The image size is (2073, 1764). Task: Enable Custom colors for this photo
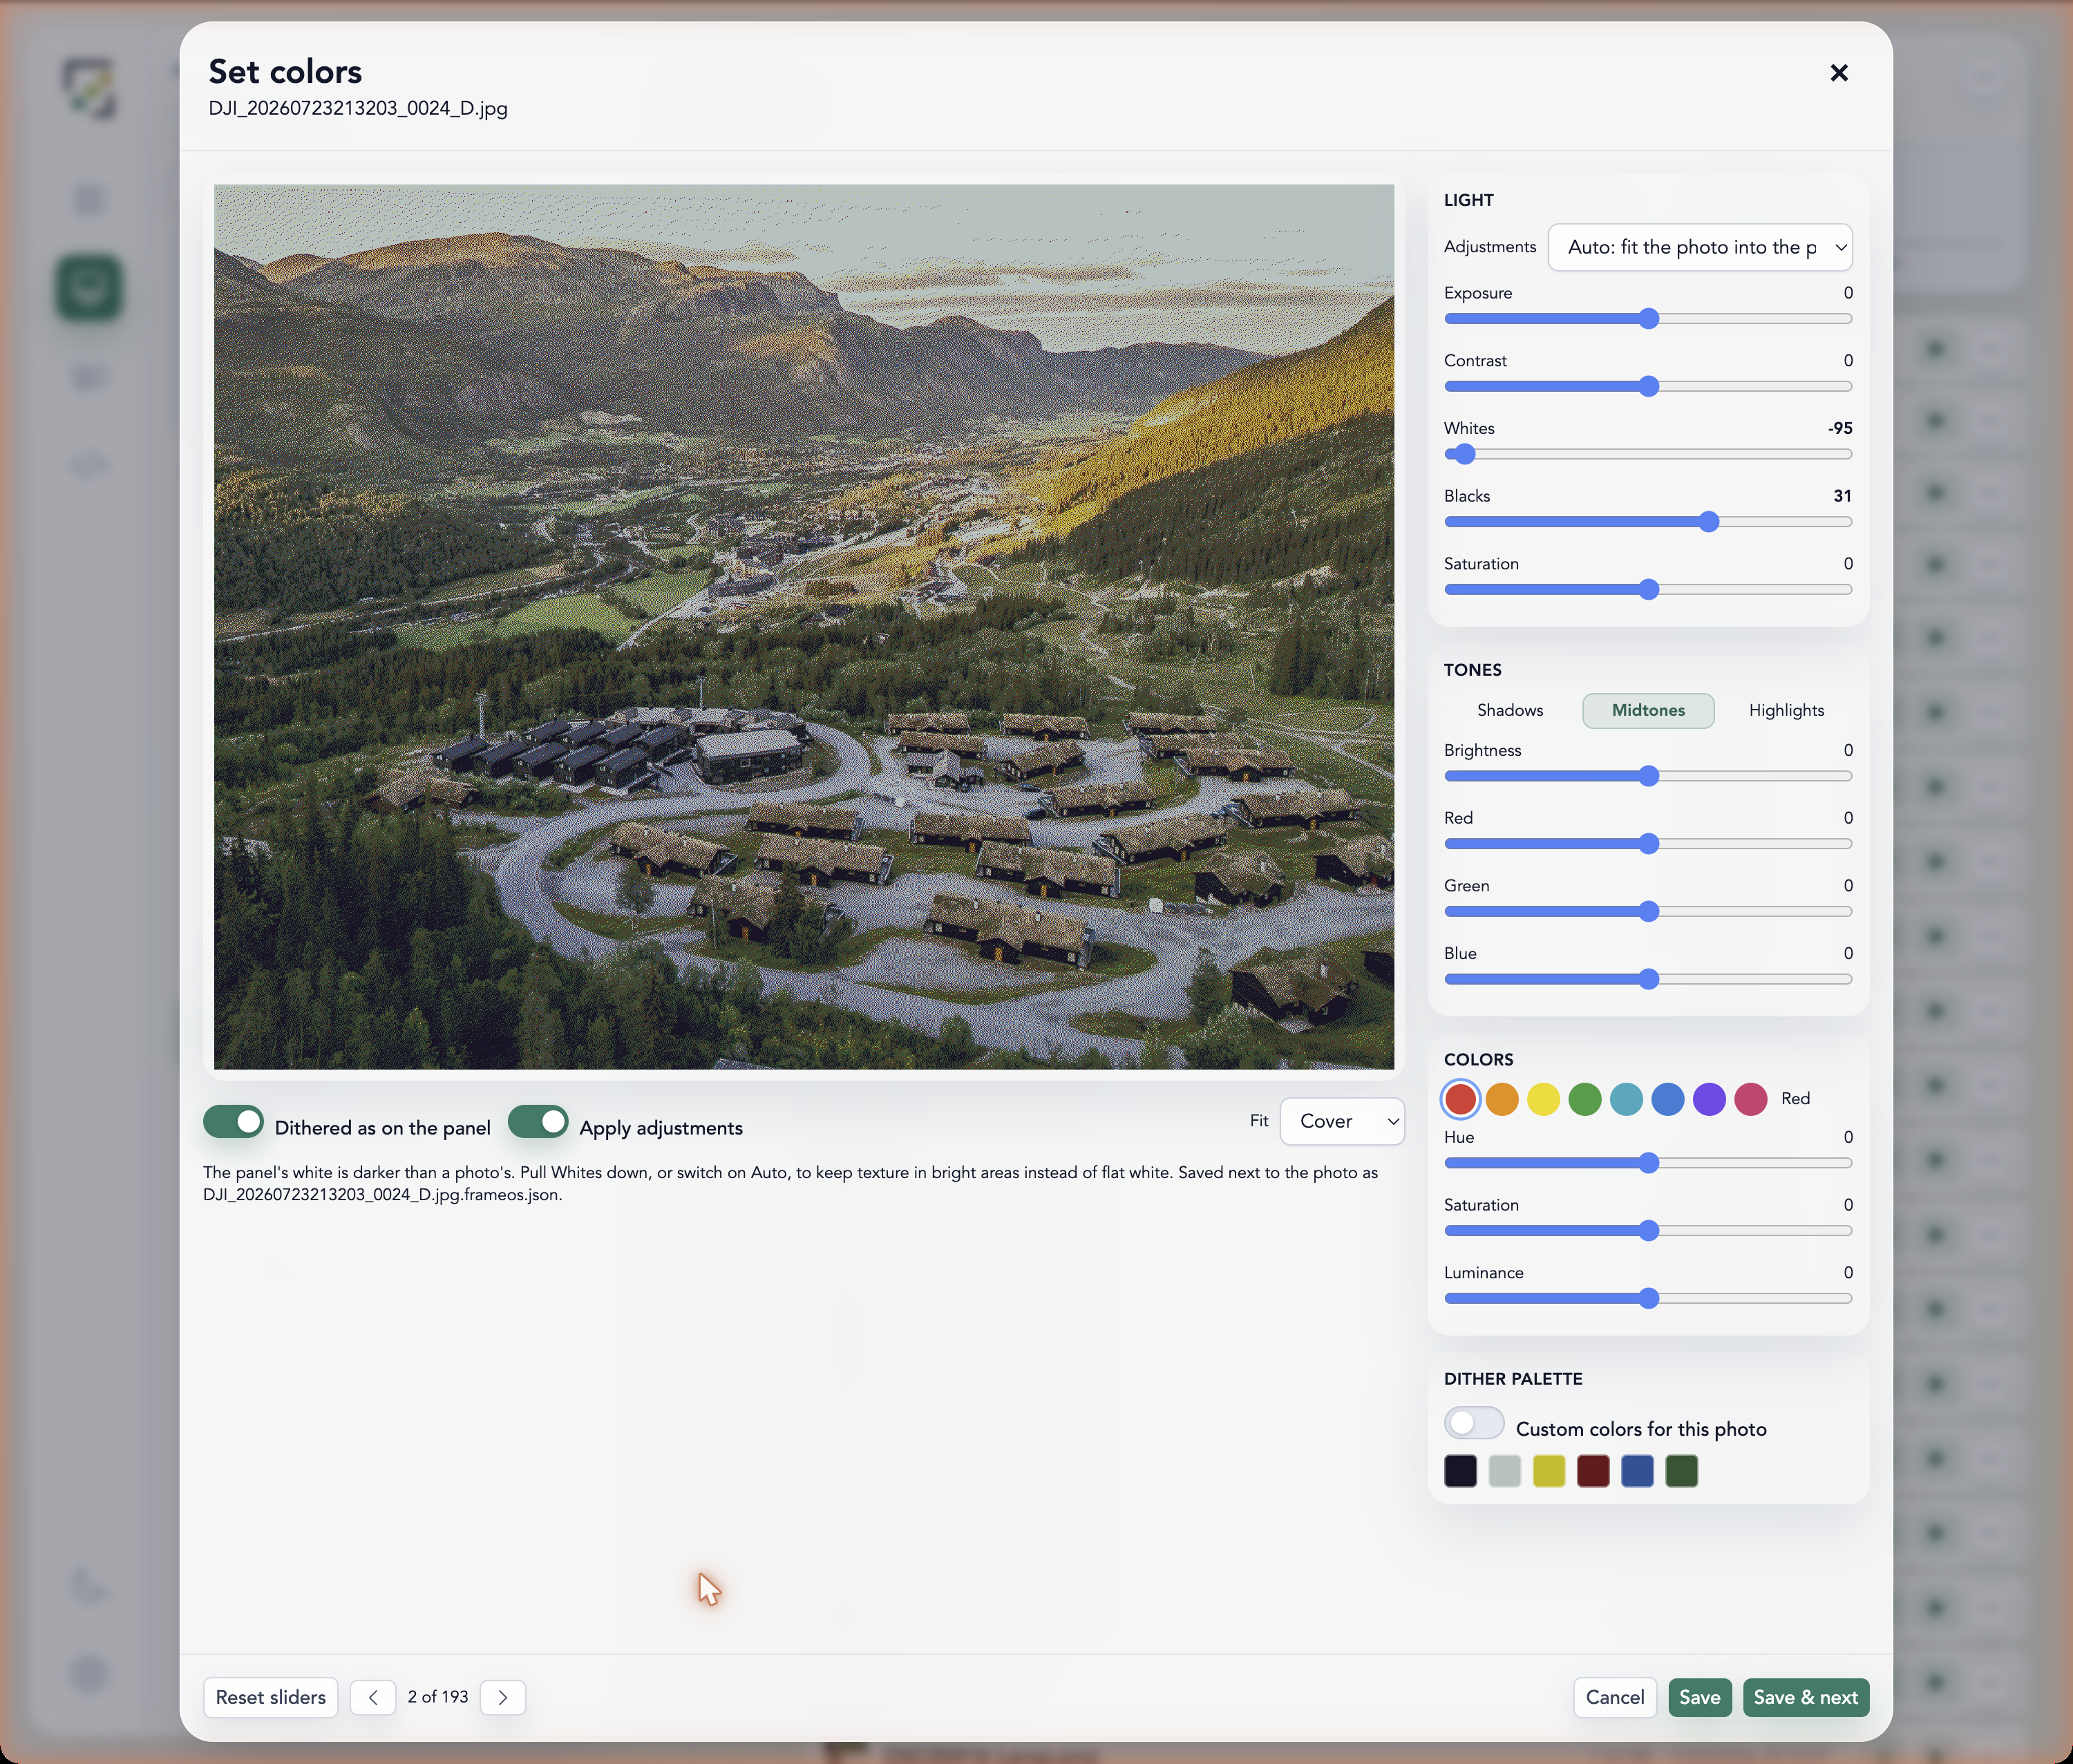click(1474, 1423)
